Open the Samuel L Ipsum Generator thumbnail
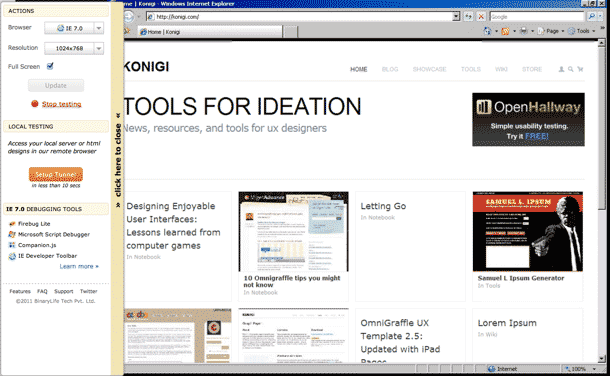Viewport: 610px width, 376px height. pos(528,232)
